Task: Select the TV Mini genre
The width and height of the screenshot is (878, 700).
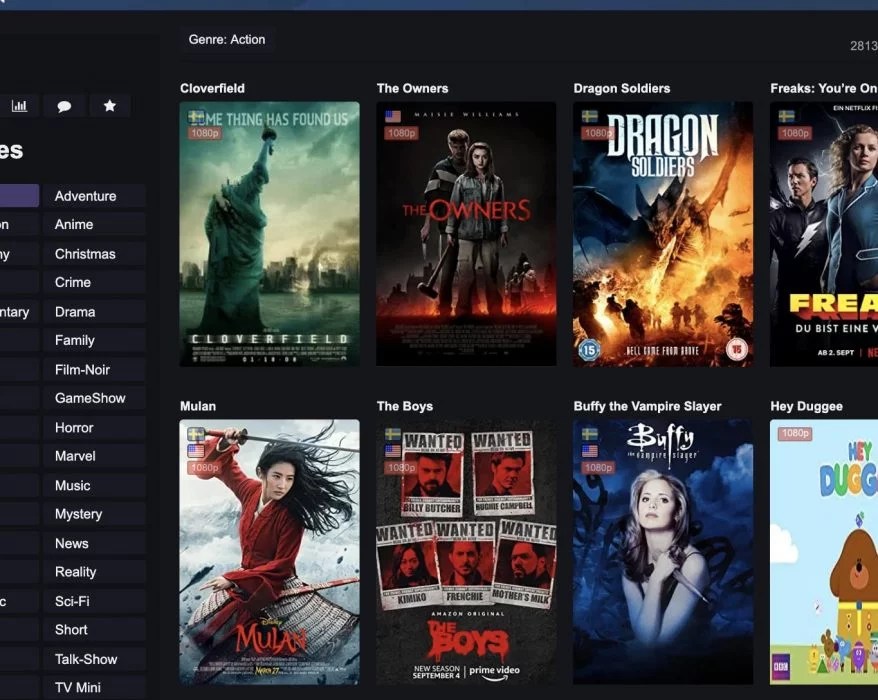Action: click(94, 687)
